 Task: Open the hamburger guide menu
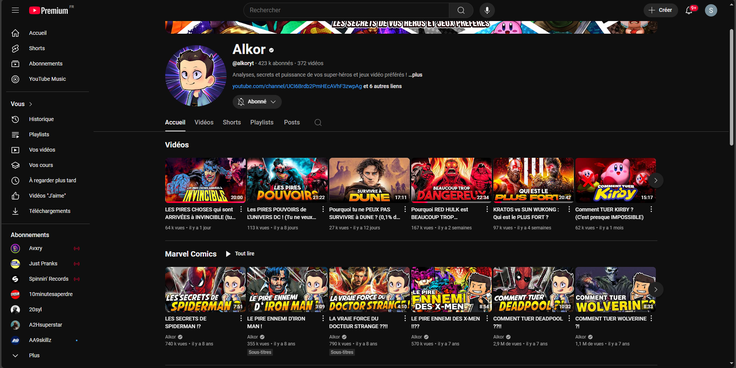pos(15,10)
